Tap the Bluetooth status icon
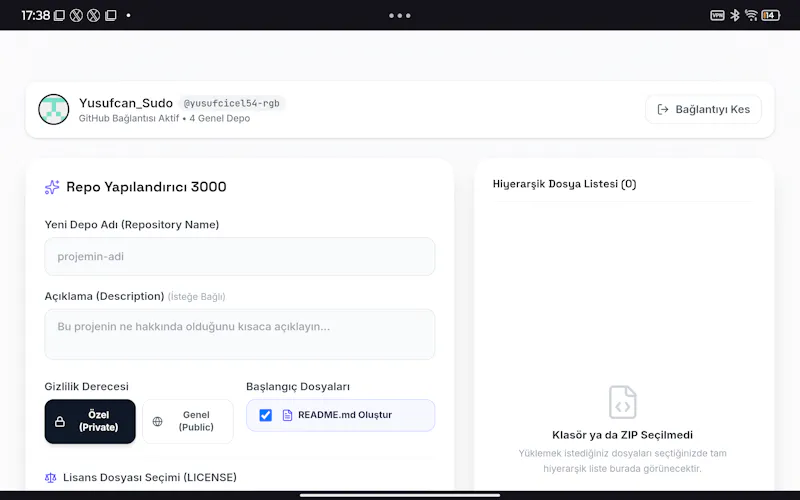 (x=735, y=15)
